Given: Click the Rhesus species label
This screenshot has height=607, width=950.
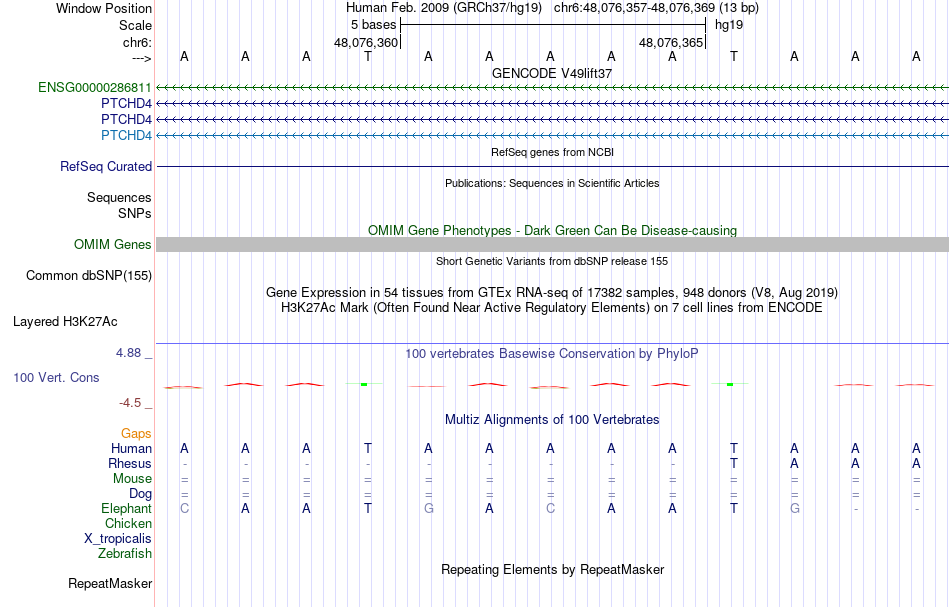Looking at the screenshot, I should tap(130, 463).
